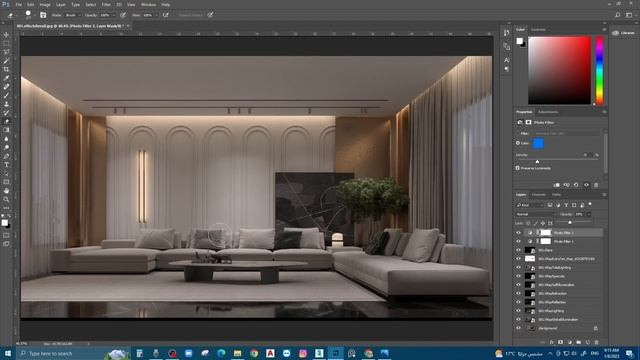Click the blue Photo Filter color swatch
Image resolution: width=640 pixels, height=360 pixels.
tap(538, 143)
